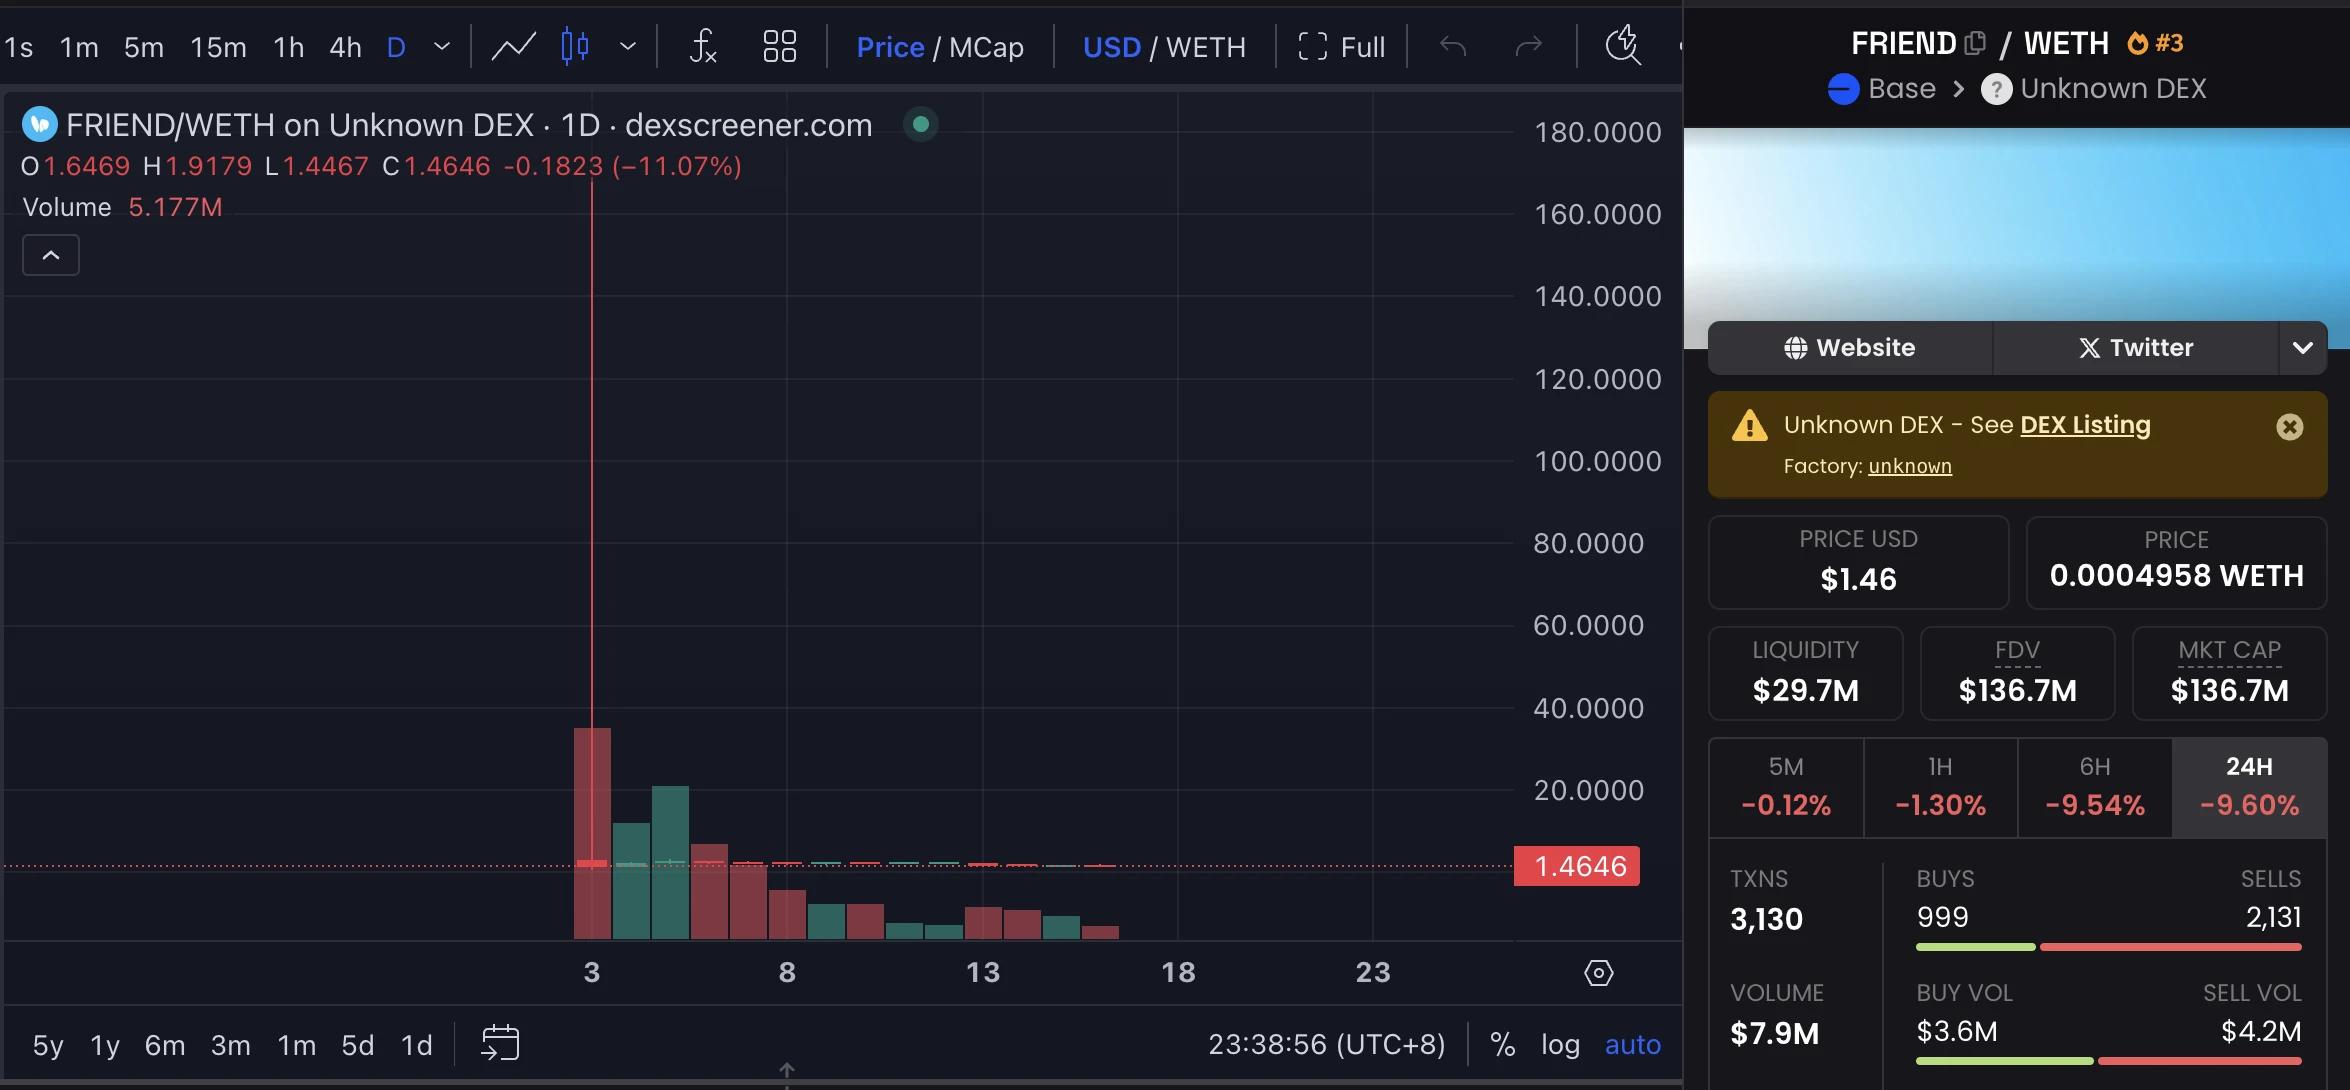Toggle USD to WETH price display
The height and width of the screenshot is (1090, 2350).
[x=1205, y=46]
